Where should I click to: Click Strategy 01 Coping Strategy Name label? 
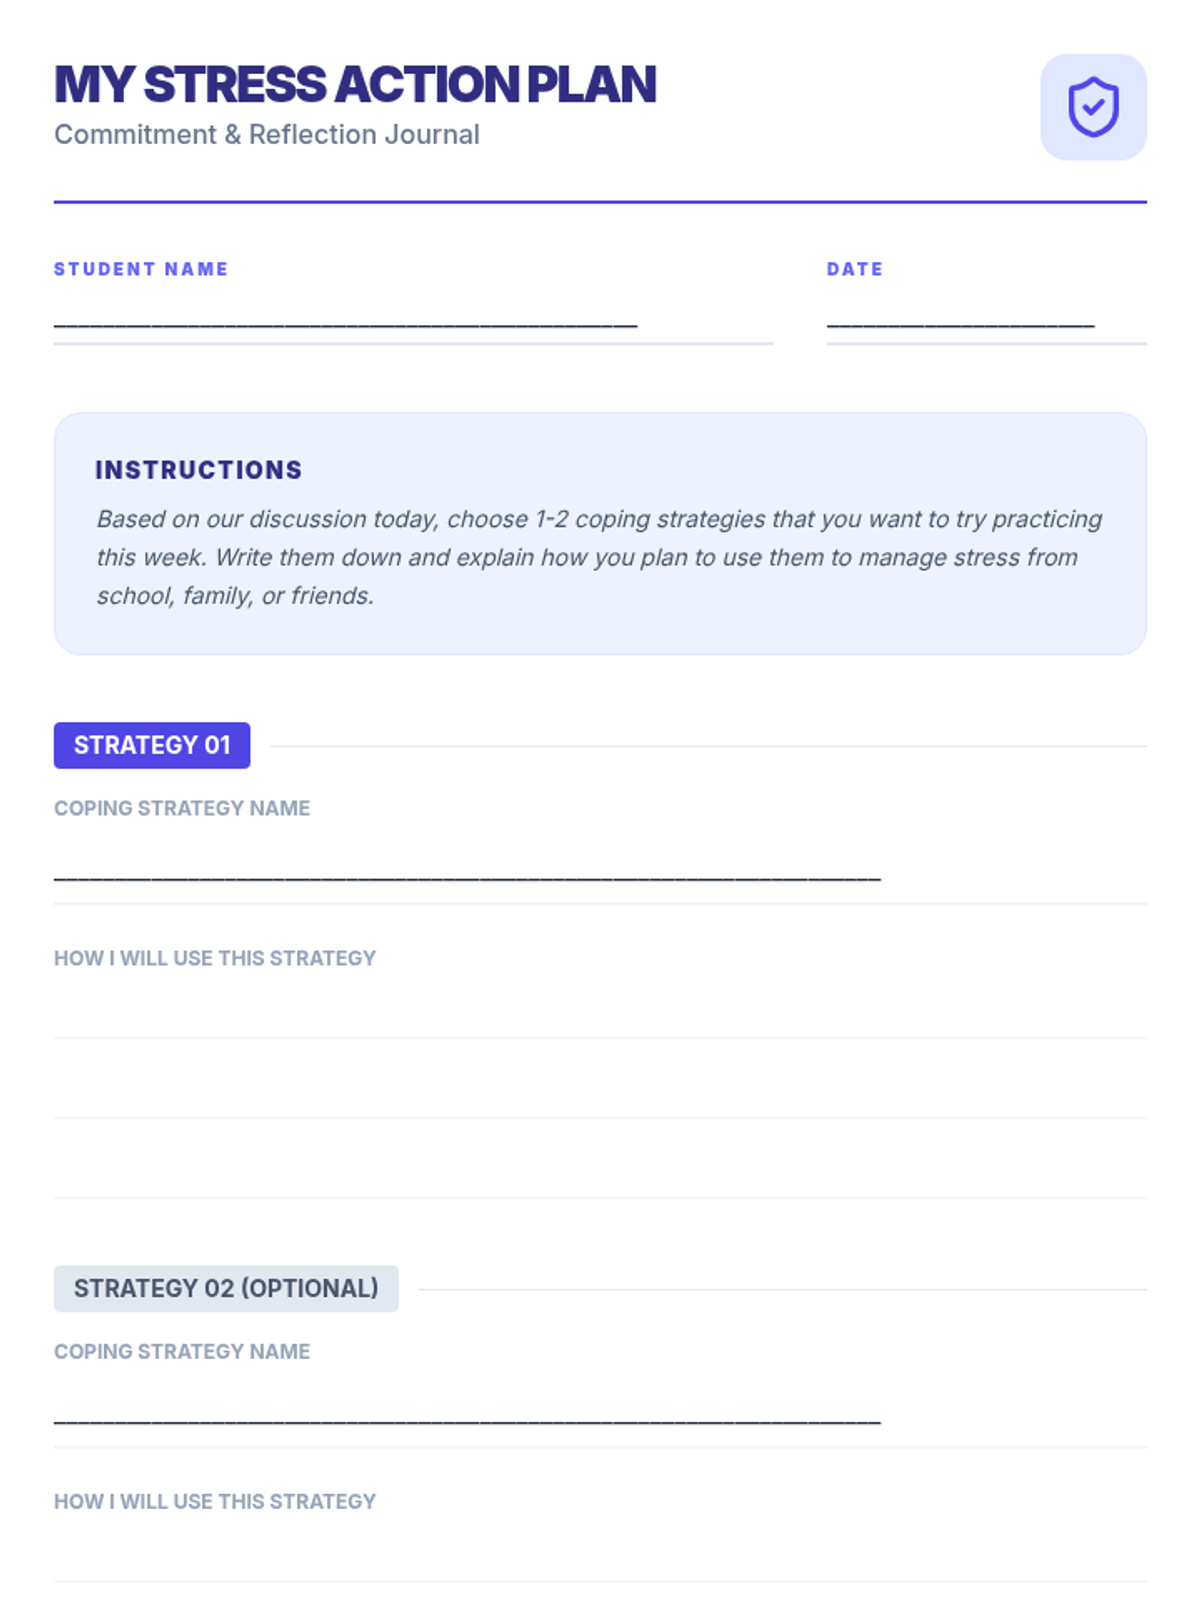tap(182, 808)
